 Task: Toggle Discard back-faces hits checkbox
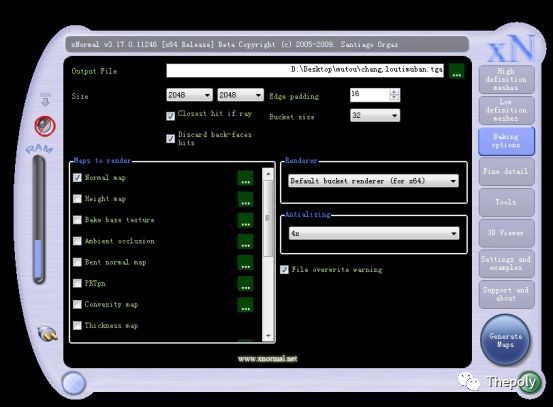170,138
